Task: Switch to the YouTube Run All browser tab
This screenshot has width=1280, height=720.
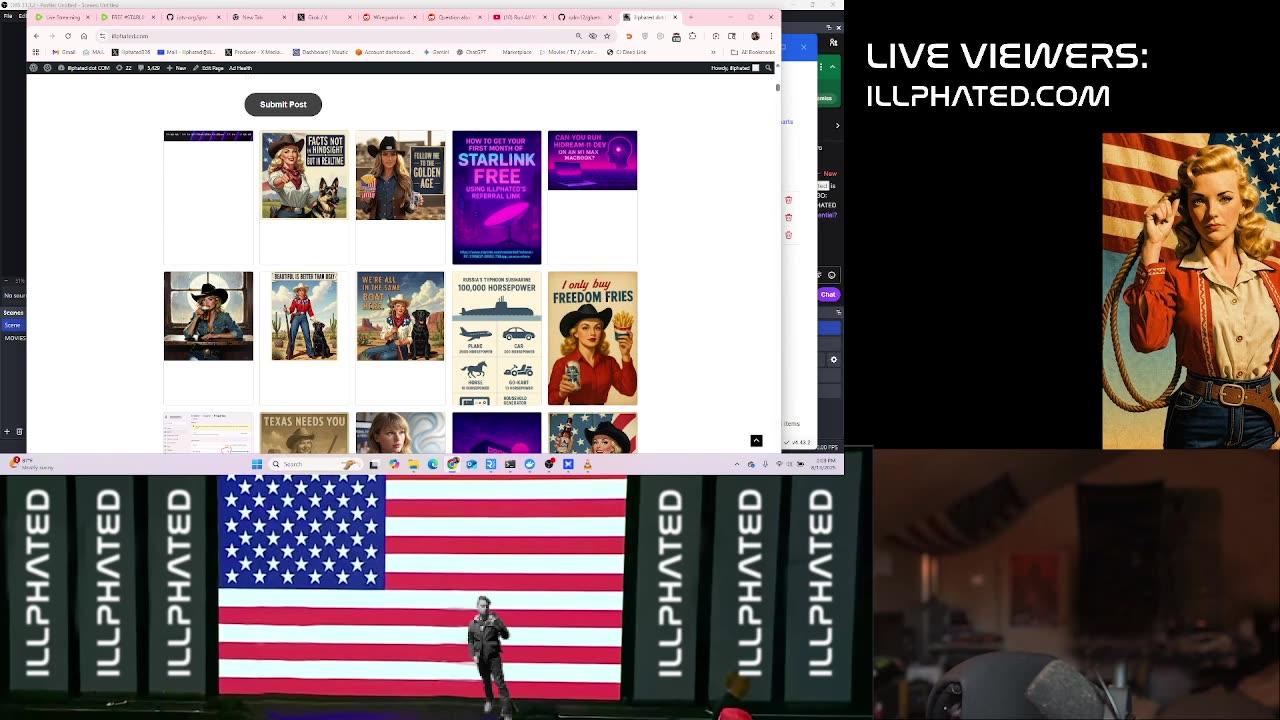Action: coord(520,17)
